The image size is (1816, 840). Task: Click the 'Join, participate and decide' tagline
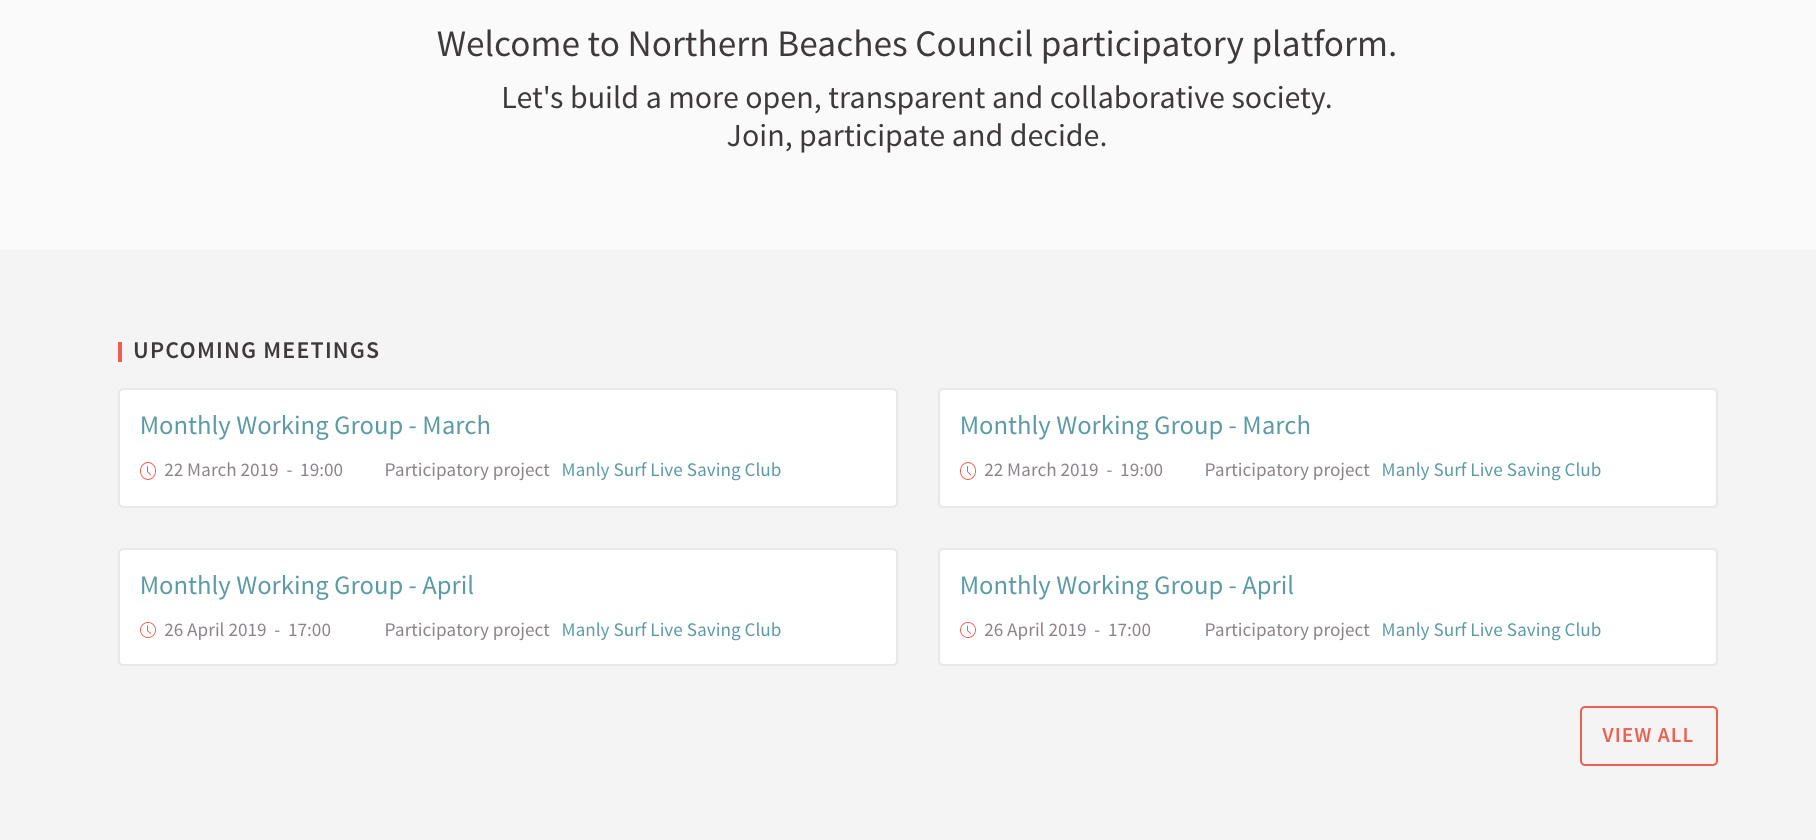point(916,136)
